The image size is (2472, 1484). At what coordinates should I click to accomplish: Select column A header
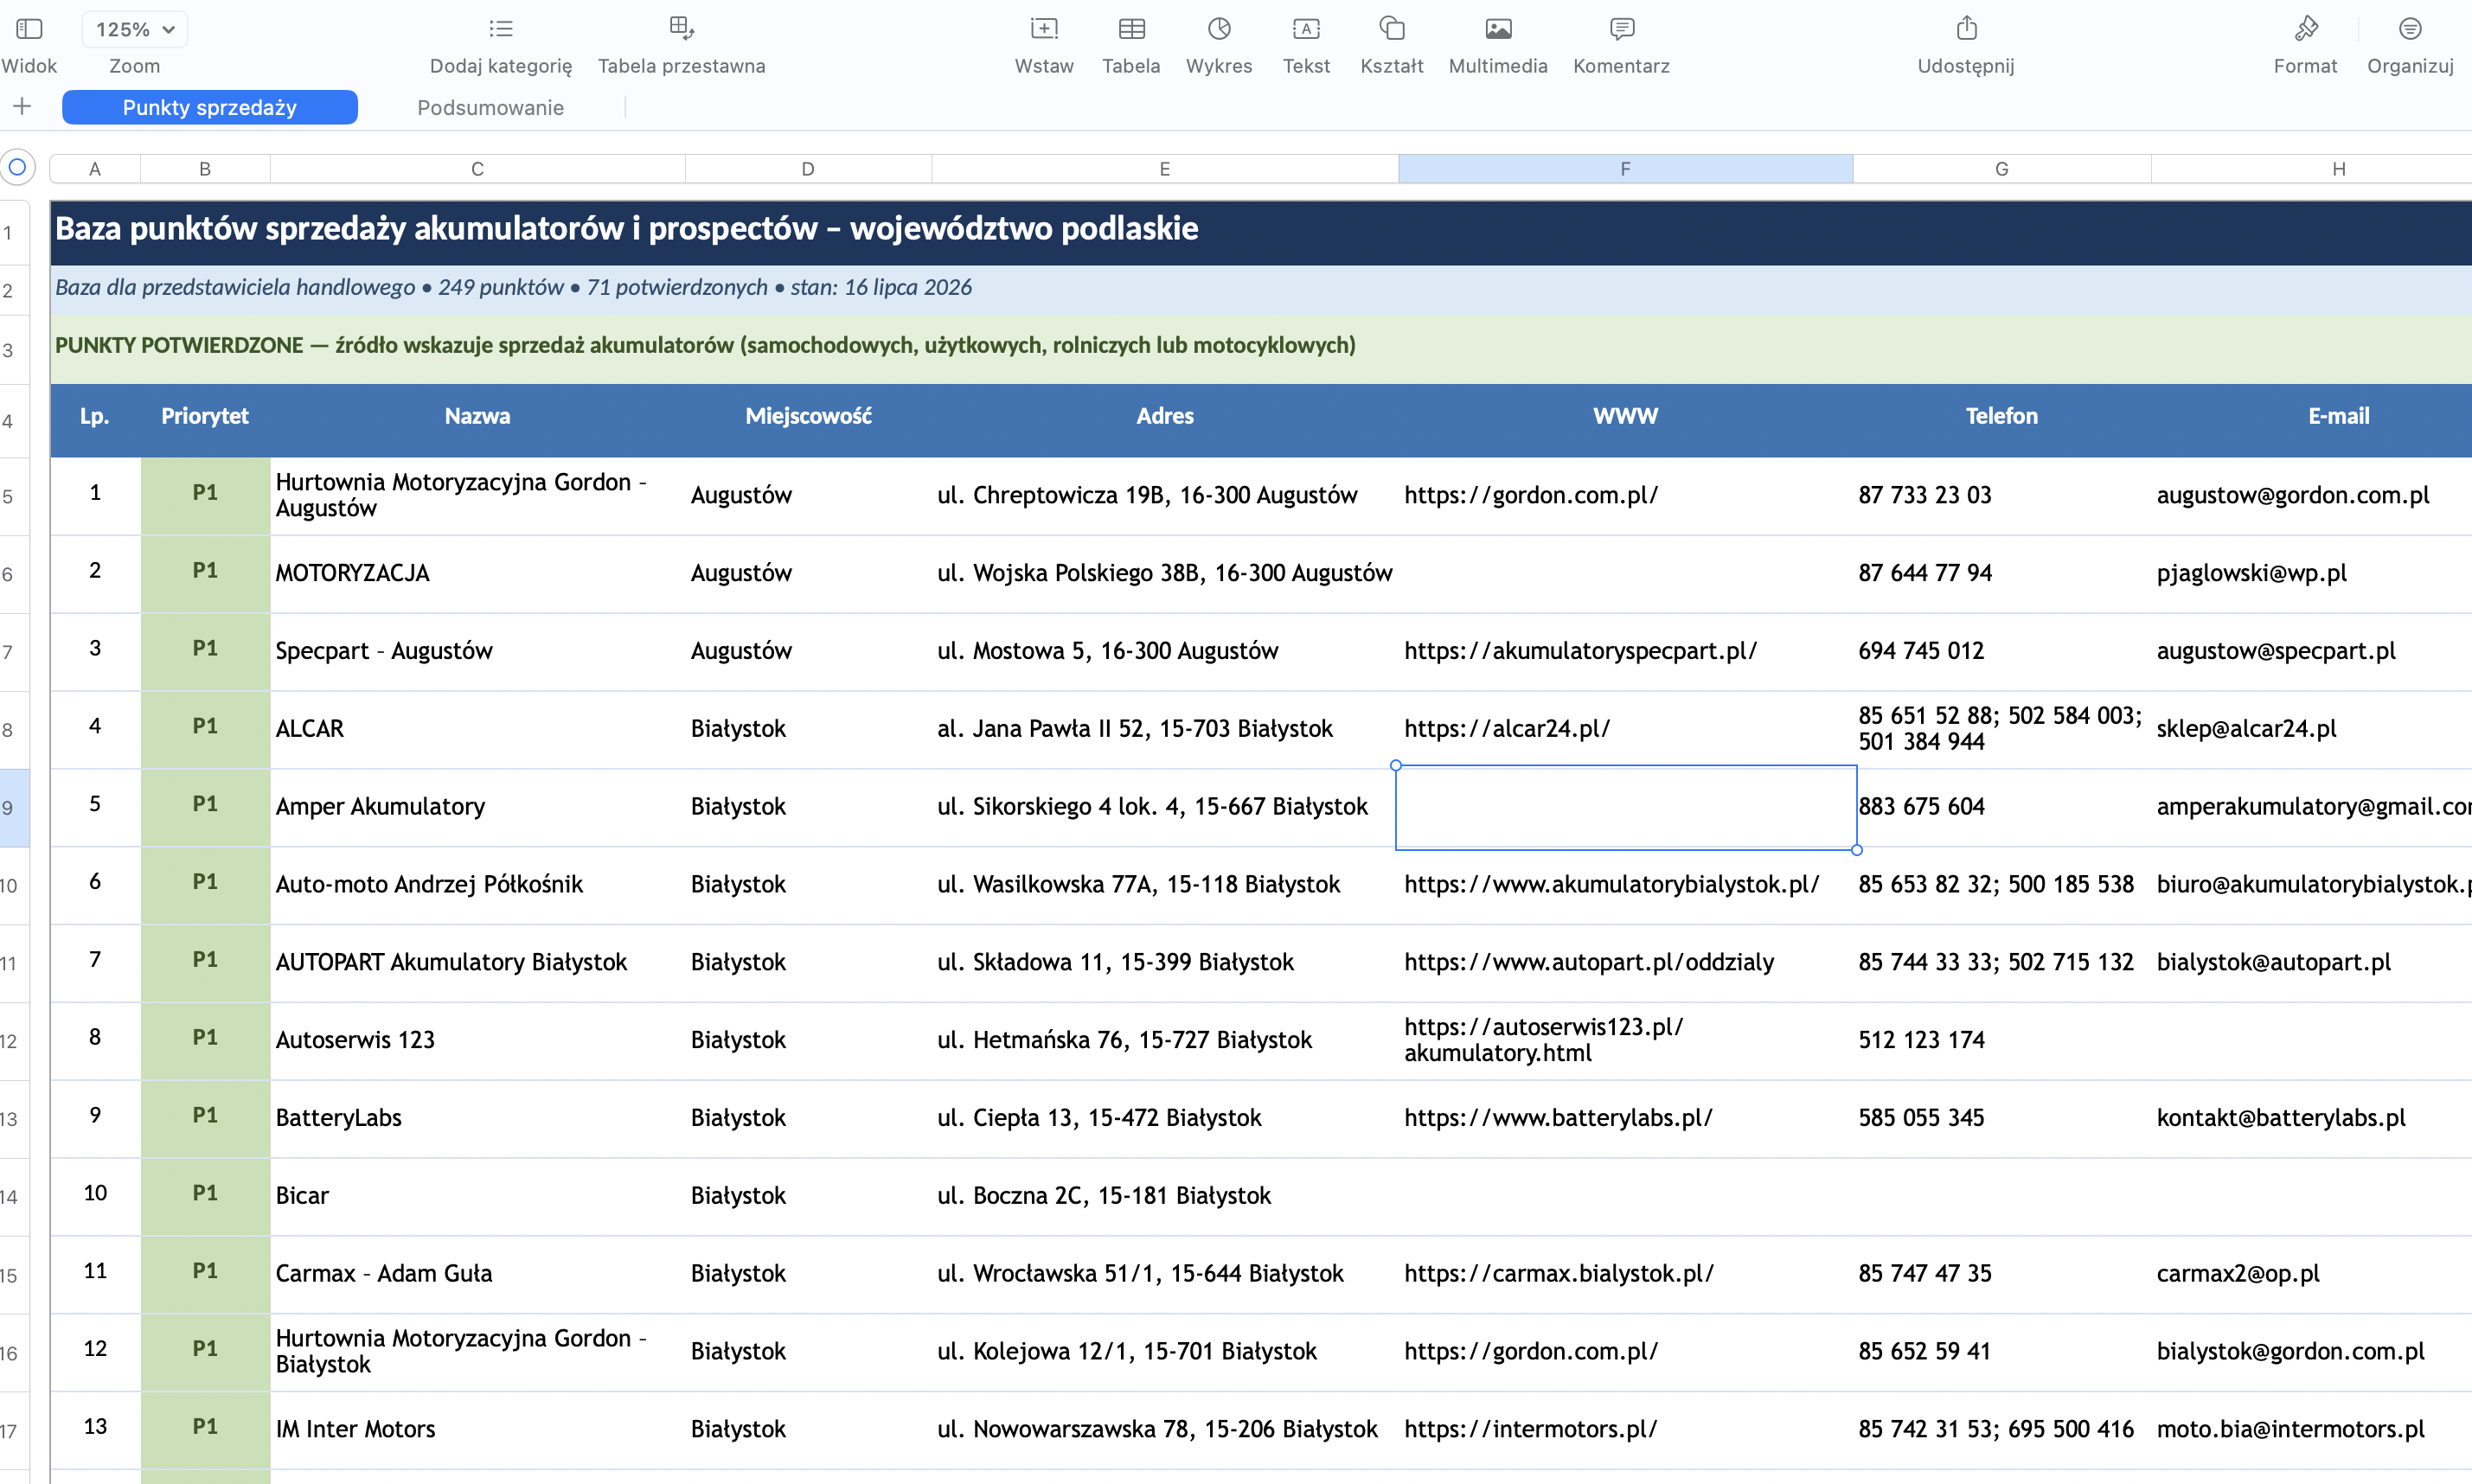(x=95, y=169)
